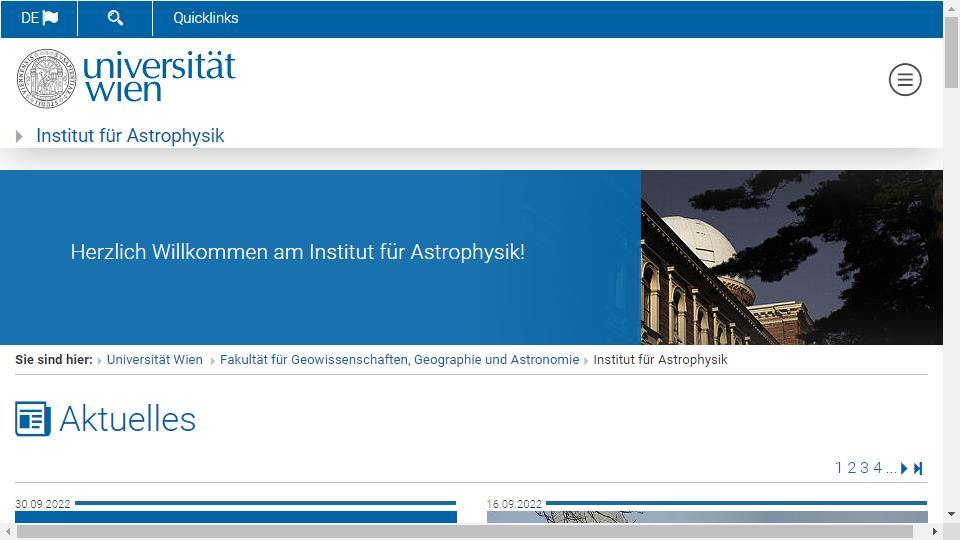
Task: Go to the next news page arrow
Action: coord(904,468)
